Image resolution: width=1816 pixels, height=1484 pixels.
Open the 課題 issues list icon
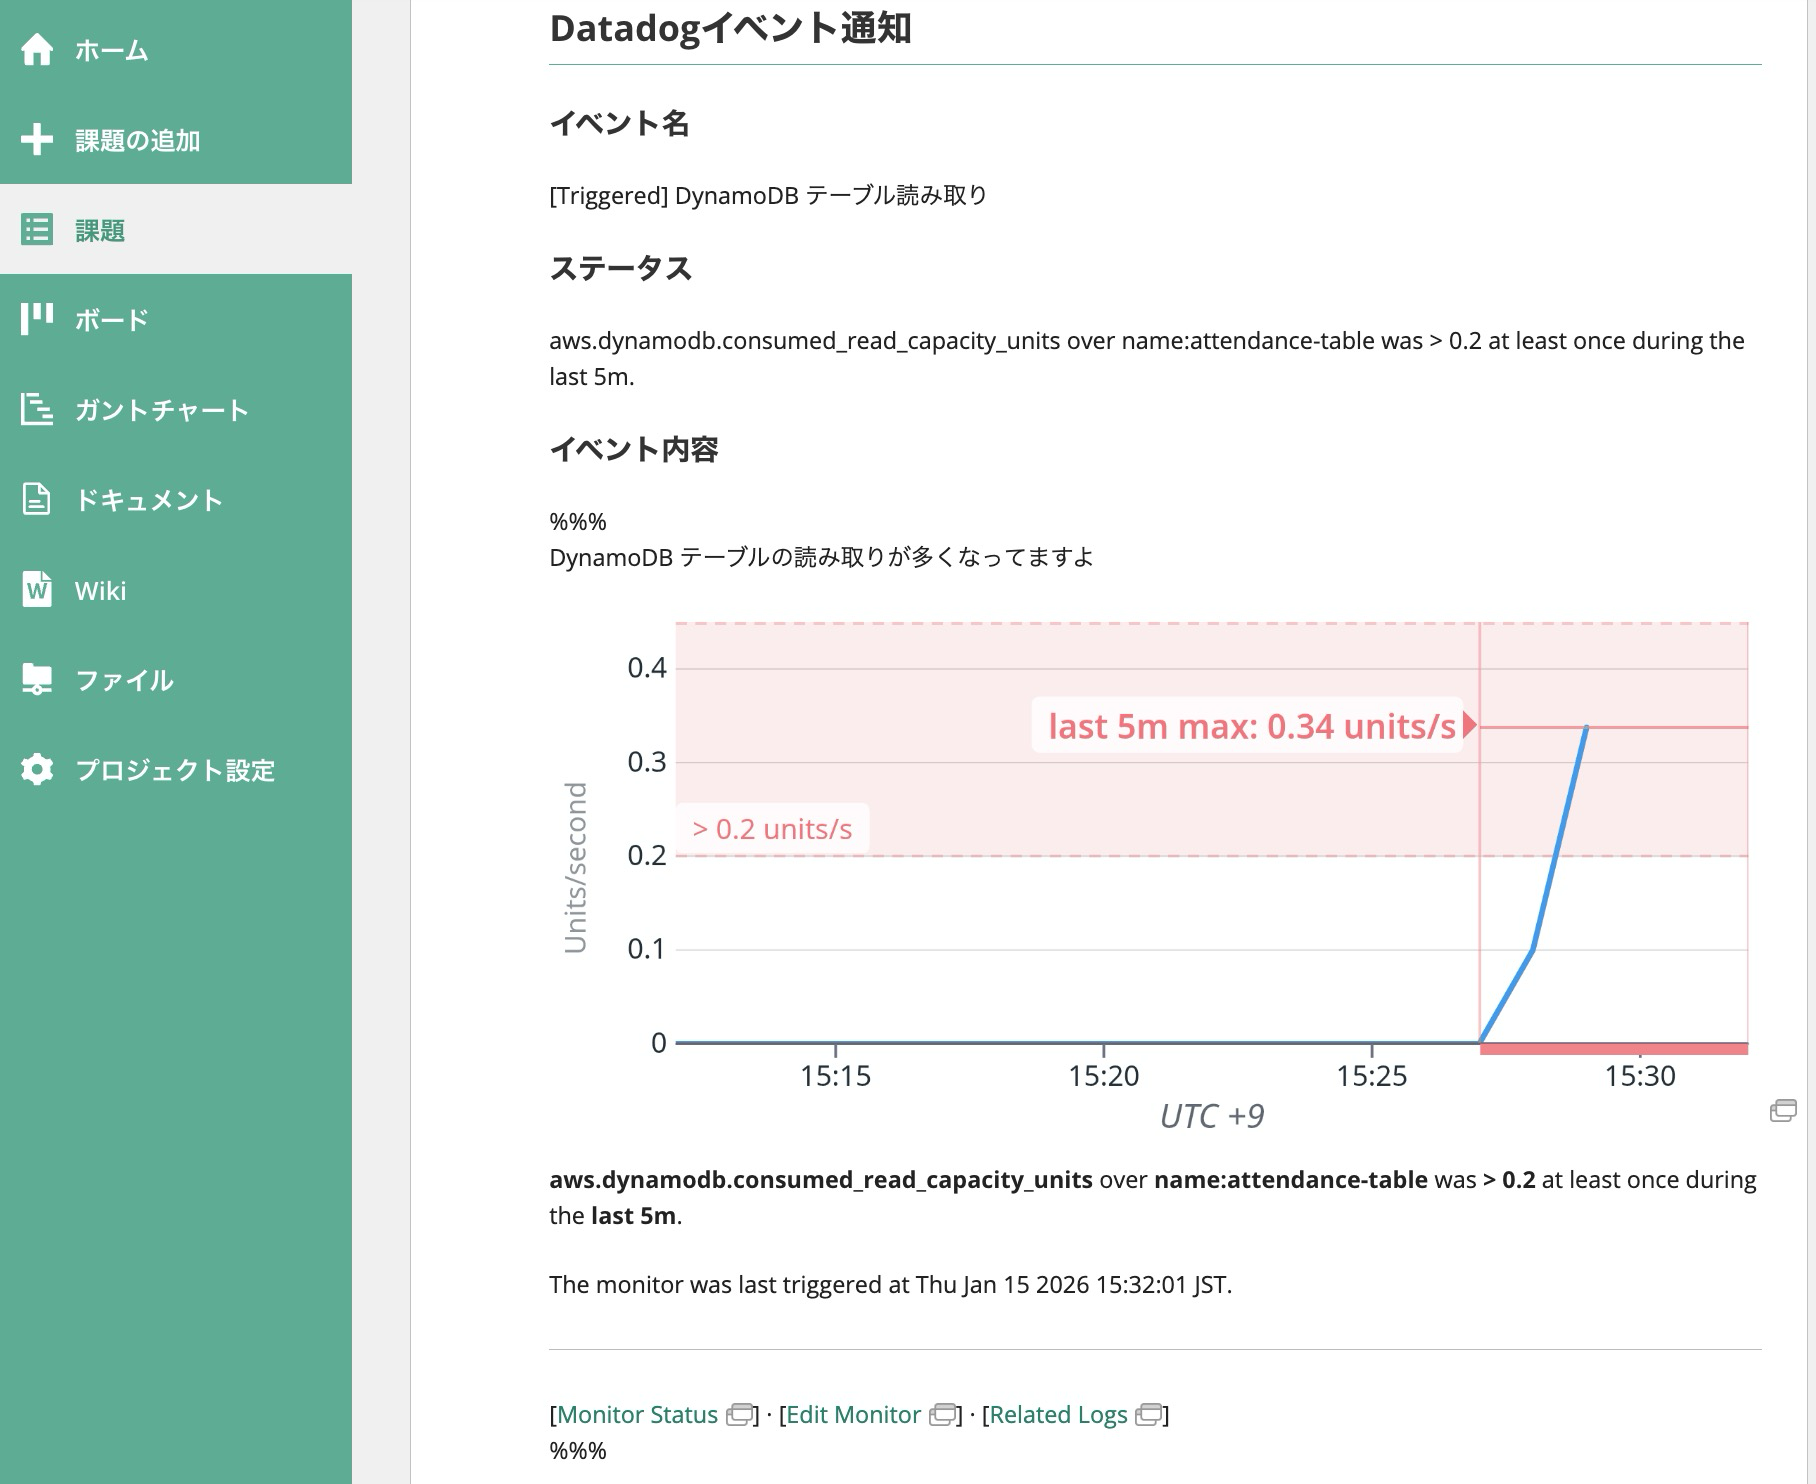[x=37, y=231]
